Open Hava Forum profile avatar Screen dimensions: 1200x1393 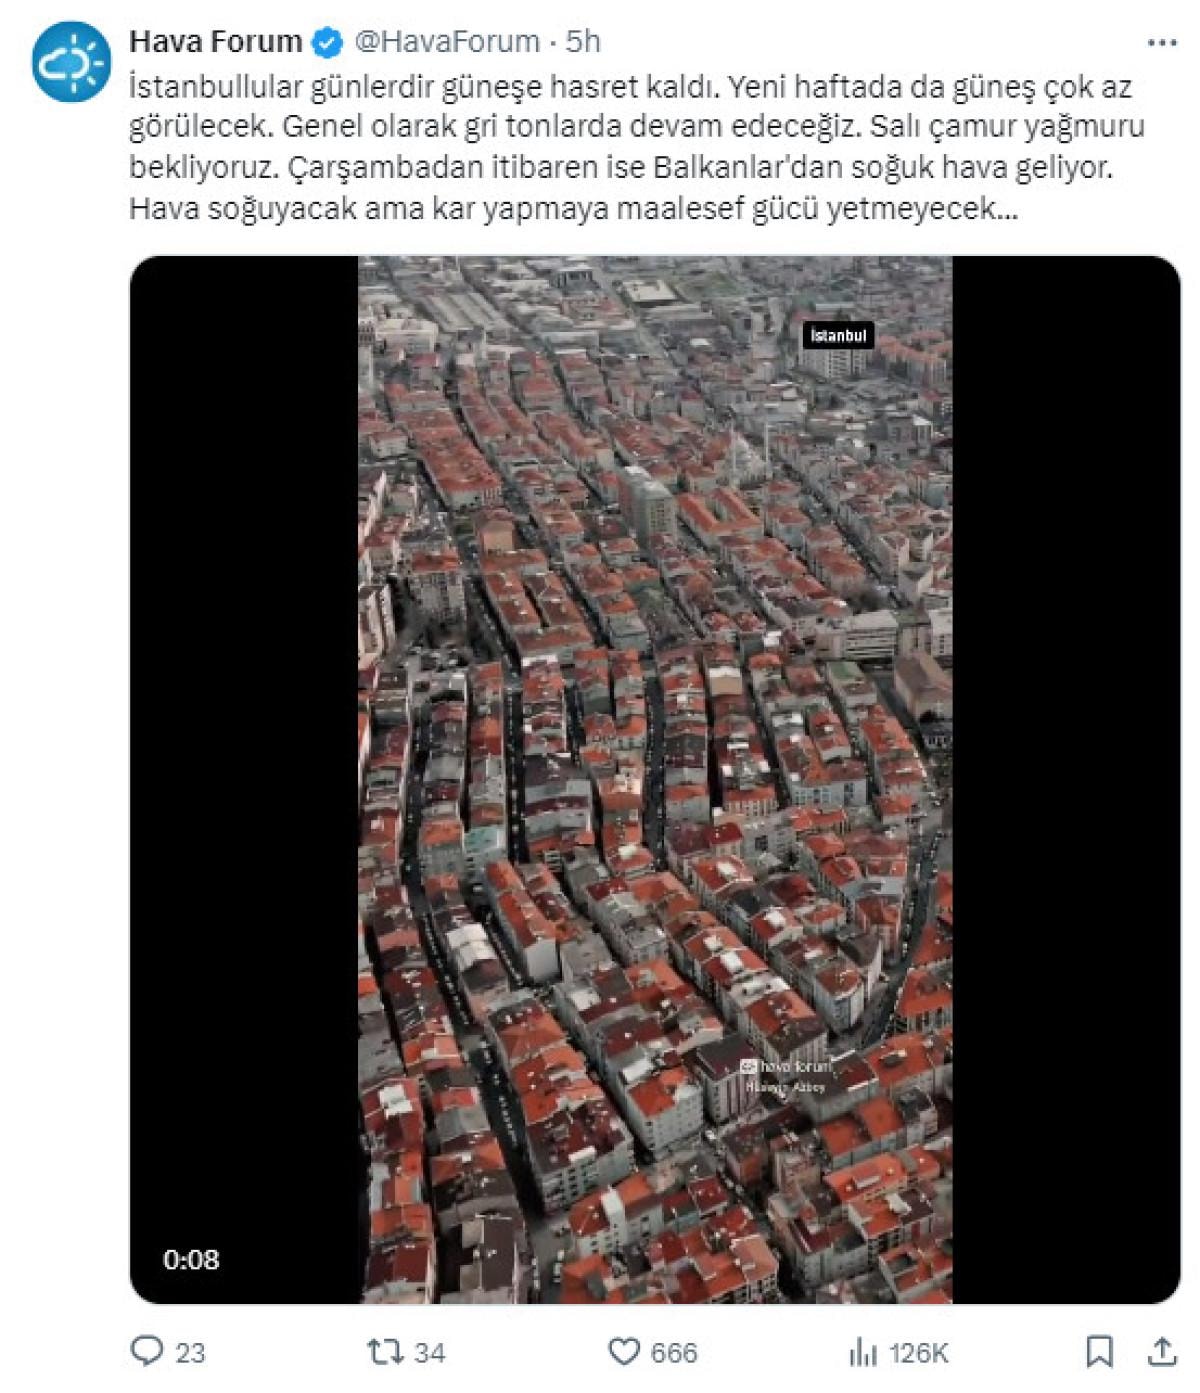tap(71, 62)
